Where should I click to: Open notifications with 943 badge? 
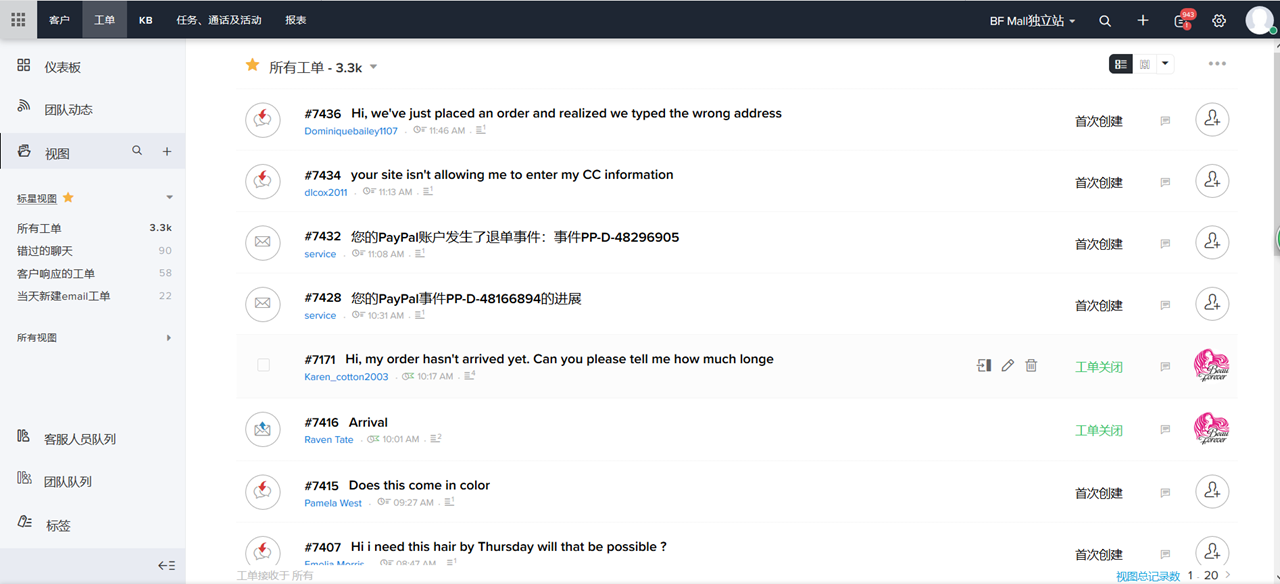coord(1181,21)
